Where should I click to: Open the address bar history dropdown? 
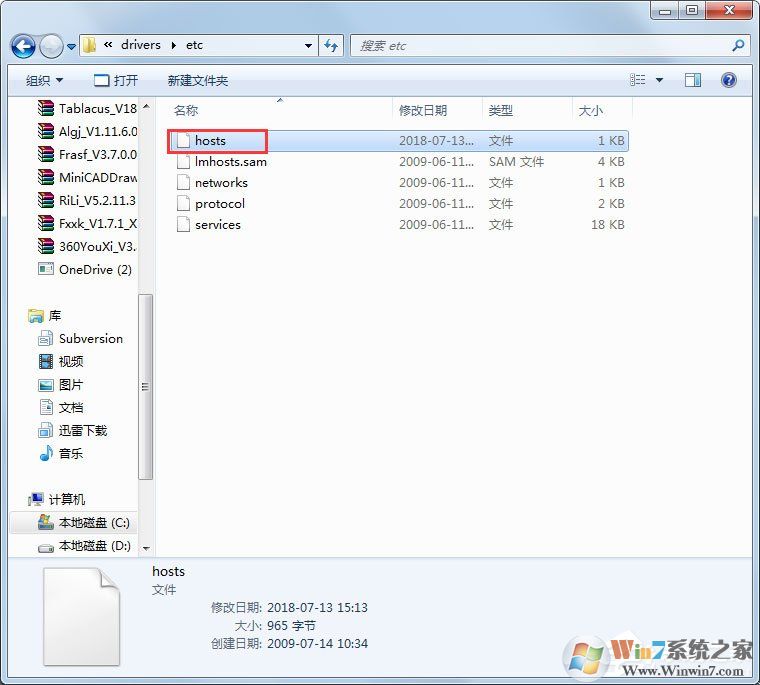click(x=308, y=46)
